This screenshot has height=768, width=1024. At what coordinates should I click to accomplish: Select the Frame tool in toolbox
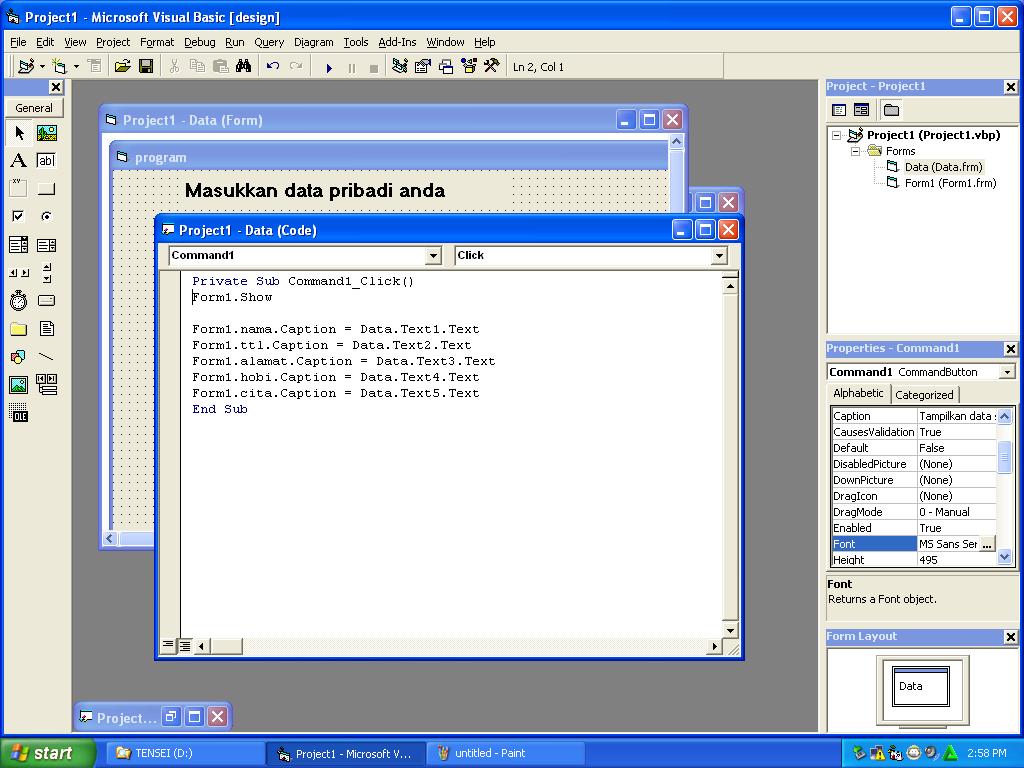(18, 189)
